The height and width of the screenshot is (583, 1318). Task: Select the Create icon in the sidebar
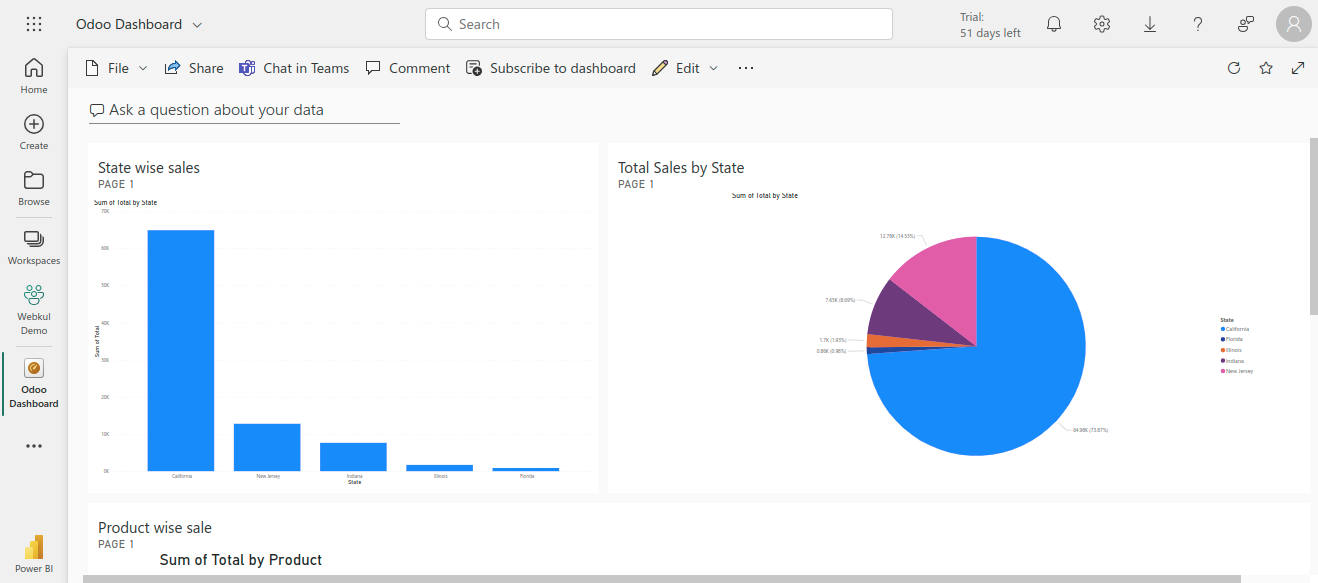coord(33,129)
